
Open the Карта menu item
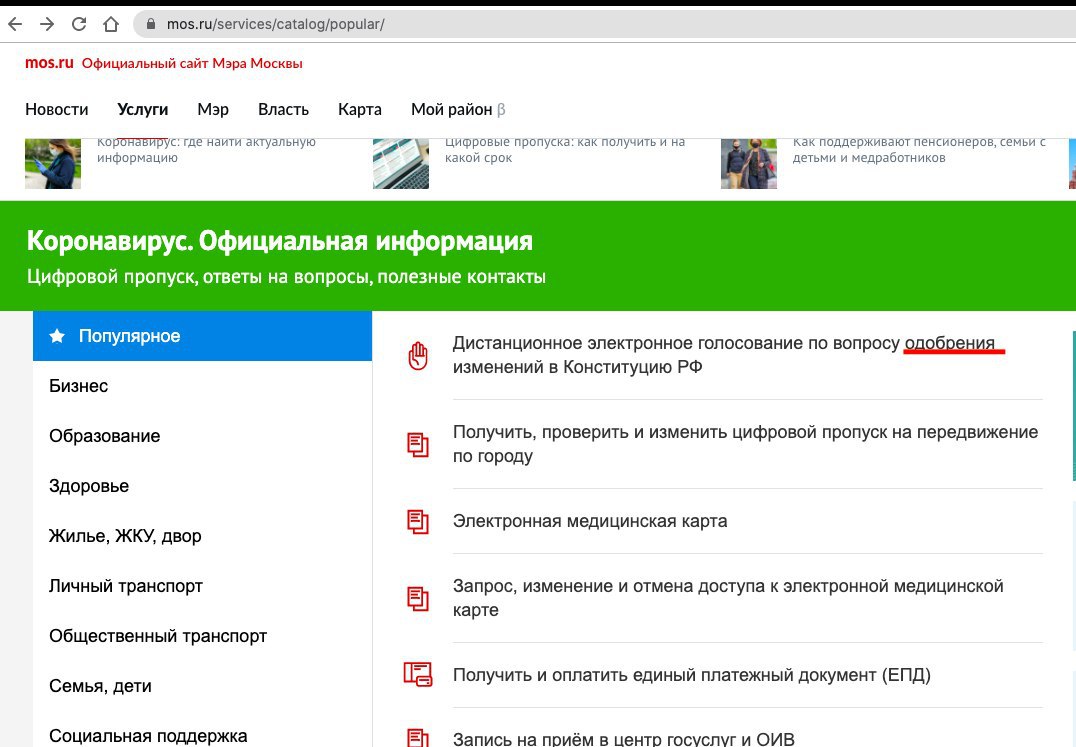click(360, 110)
